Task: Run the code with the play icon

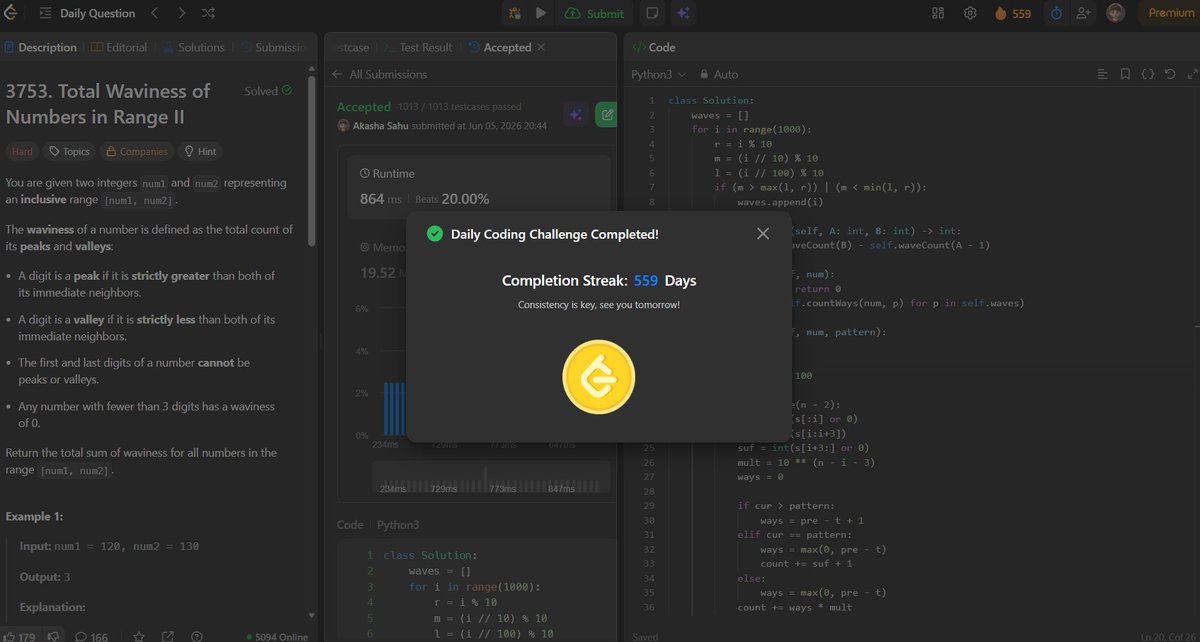Action: click(x=541, y=13)
